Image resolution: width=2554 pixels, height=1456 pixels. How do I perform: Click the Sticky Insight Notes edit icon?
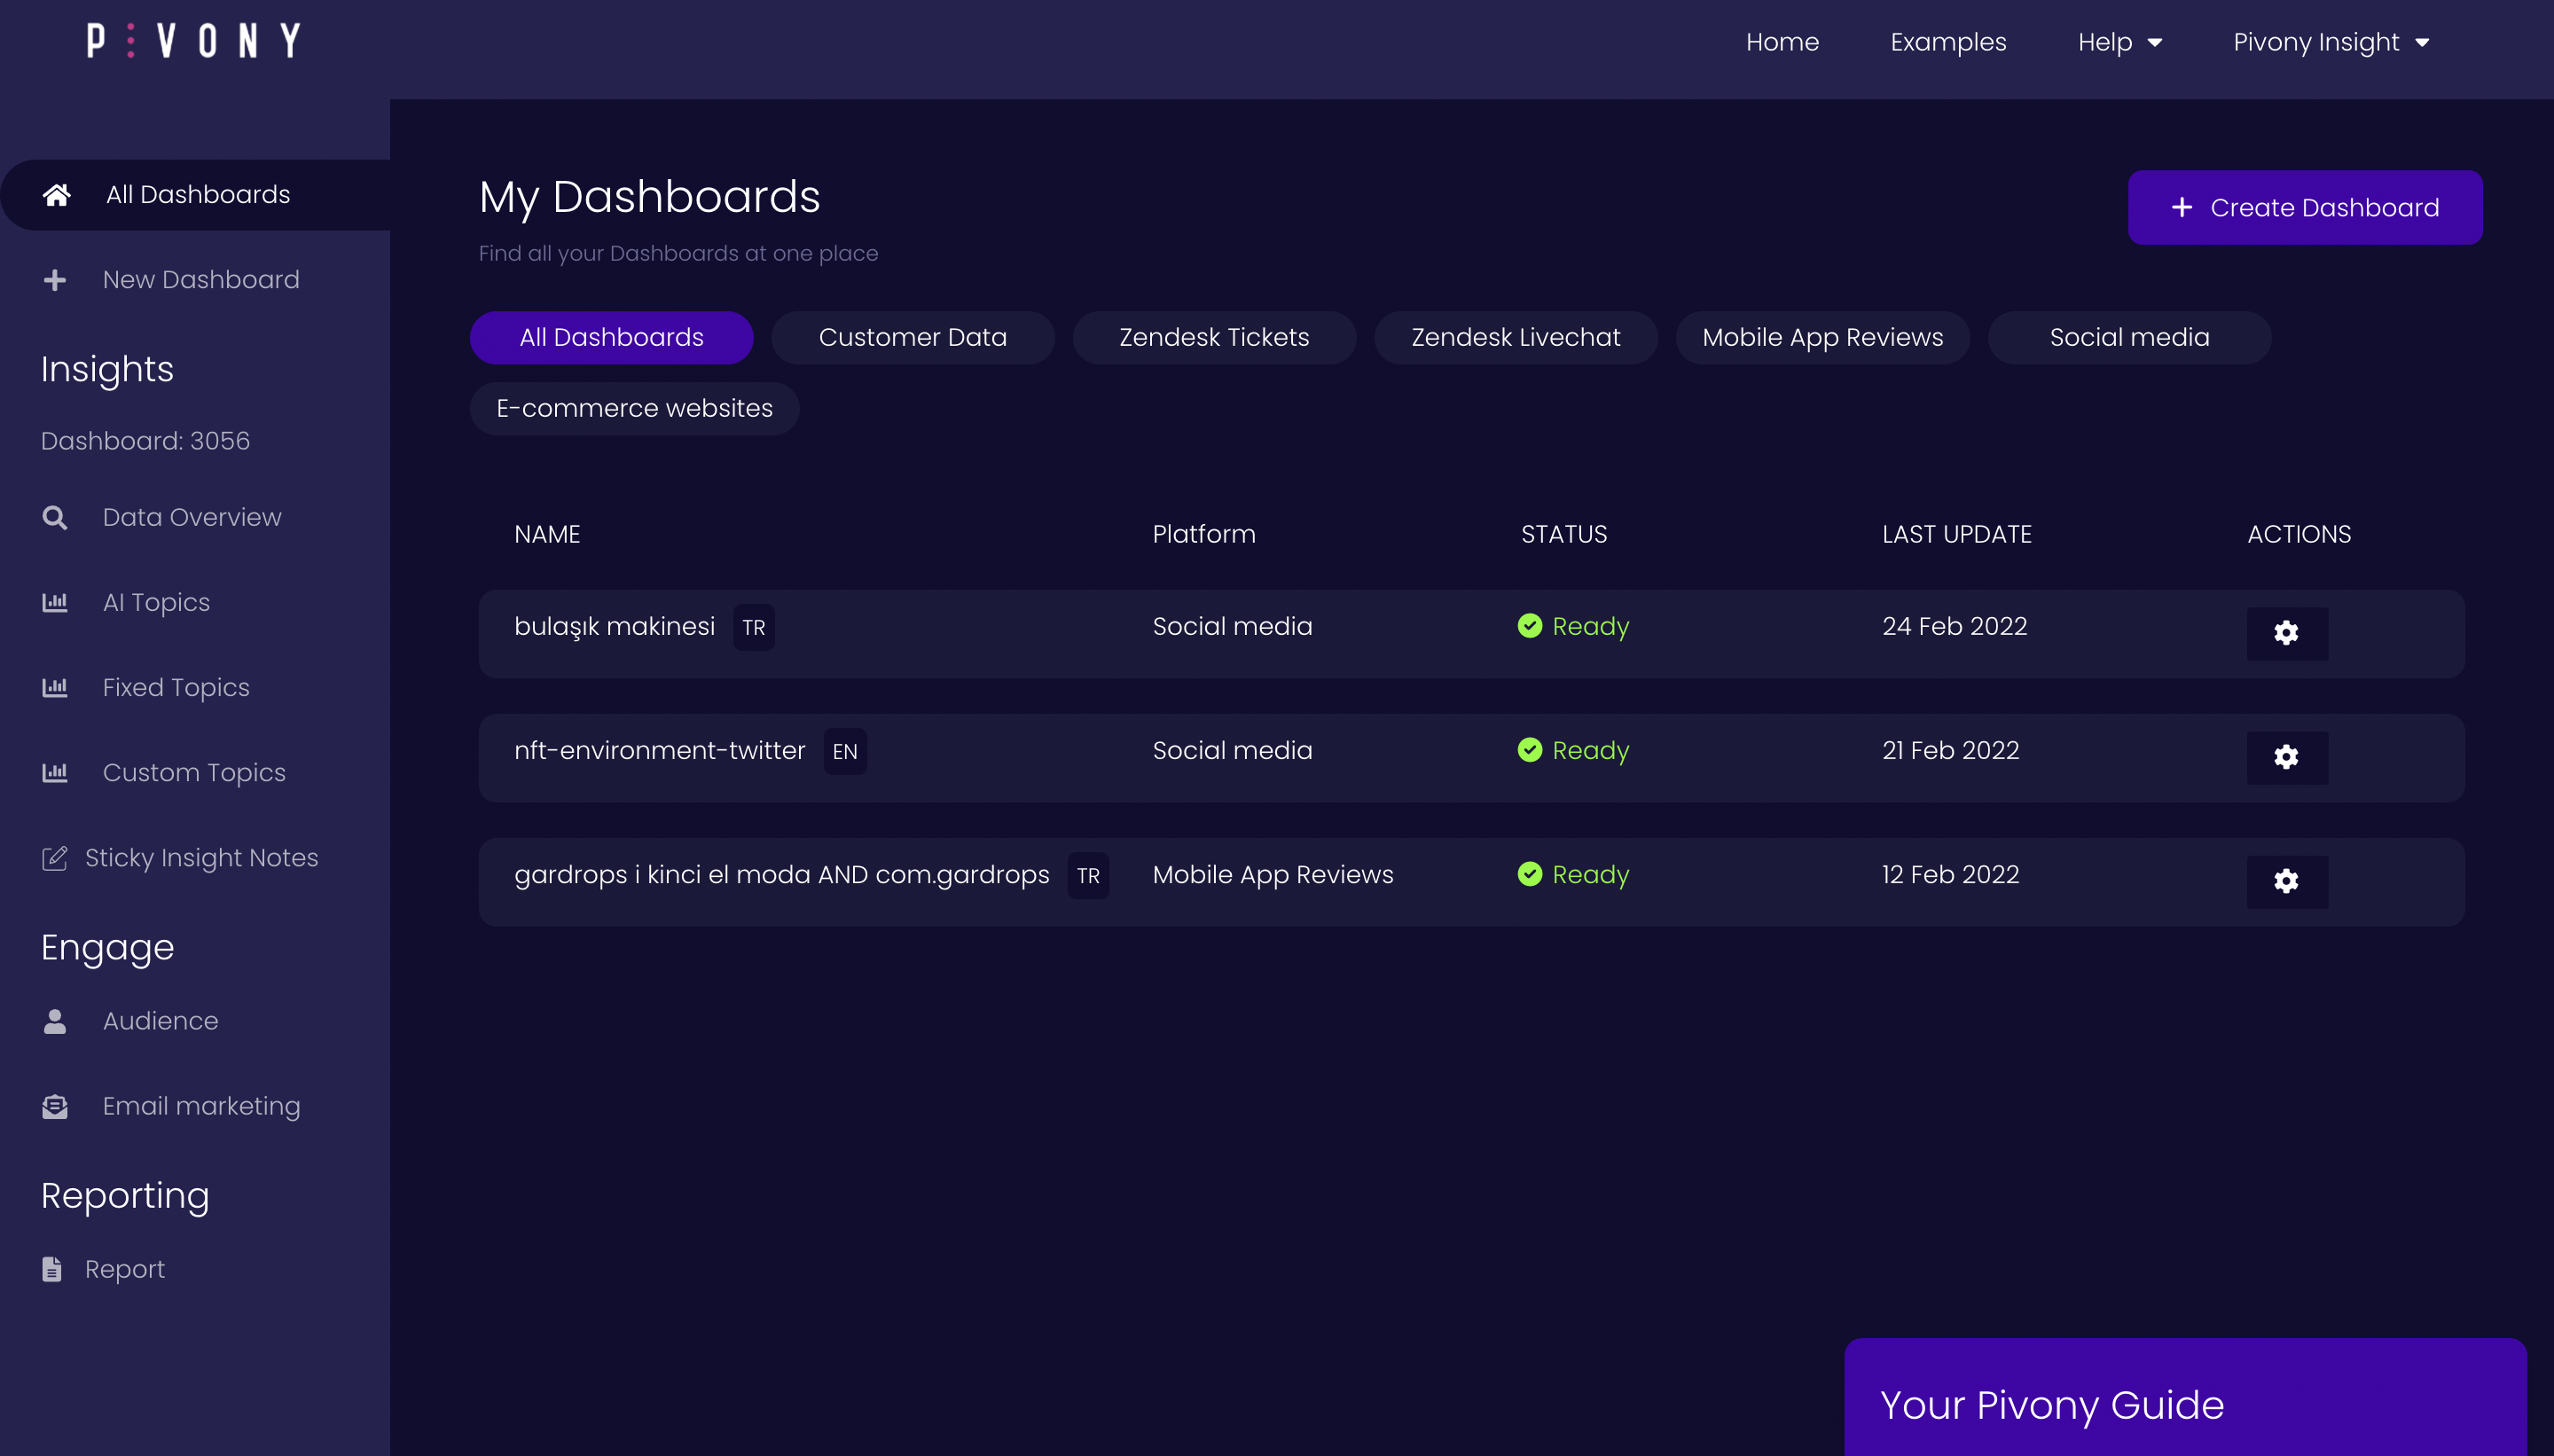55,858
